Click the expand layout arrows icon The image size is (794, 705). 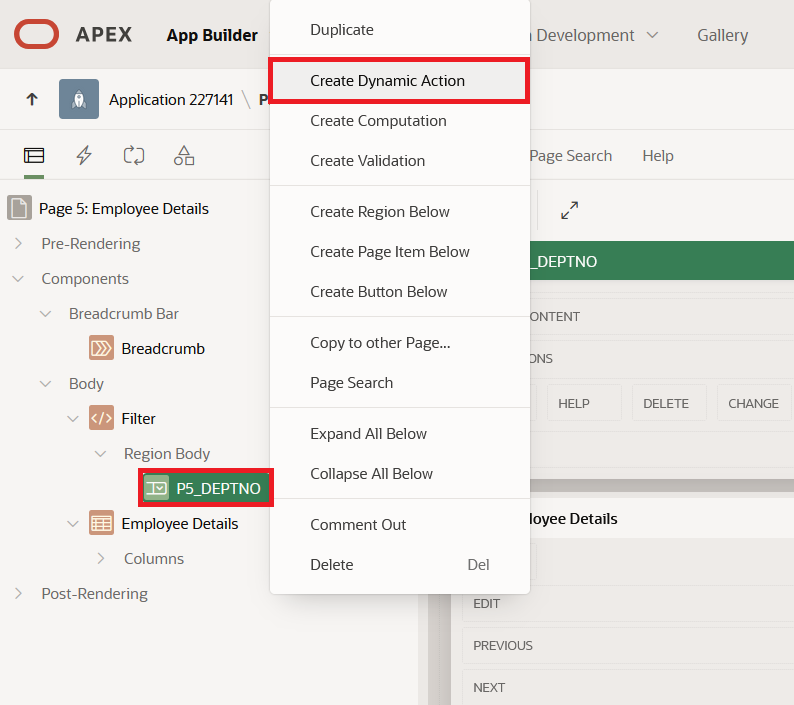coord(570,210)
